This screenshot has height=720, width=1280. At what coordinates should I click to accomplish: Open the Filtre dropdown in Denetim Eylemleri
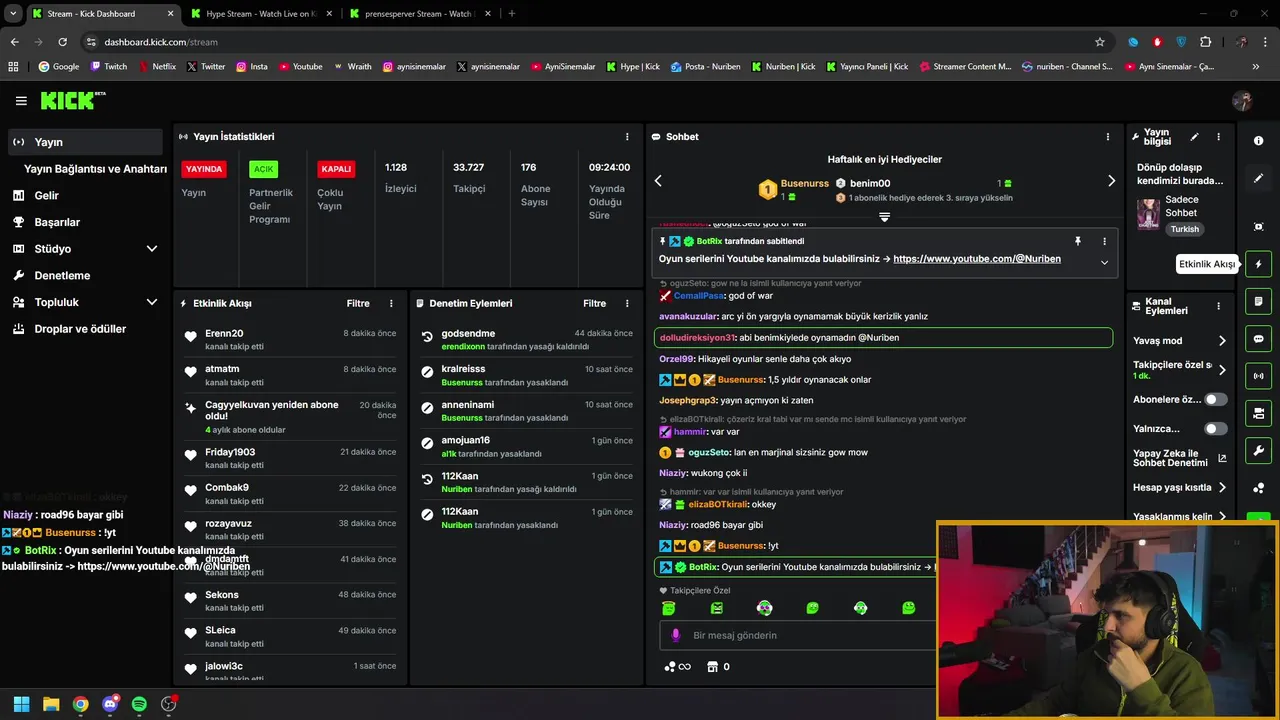pyautogui.click(x=594, y=303)
